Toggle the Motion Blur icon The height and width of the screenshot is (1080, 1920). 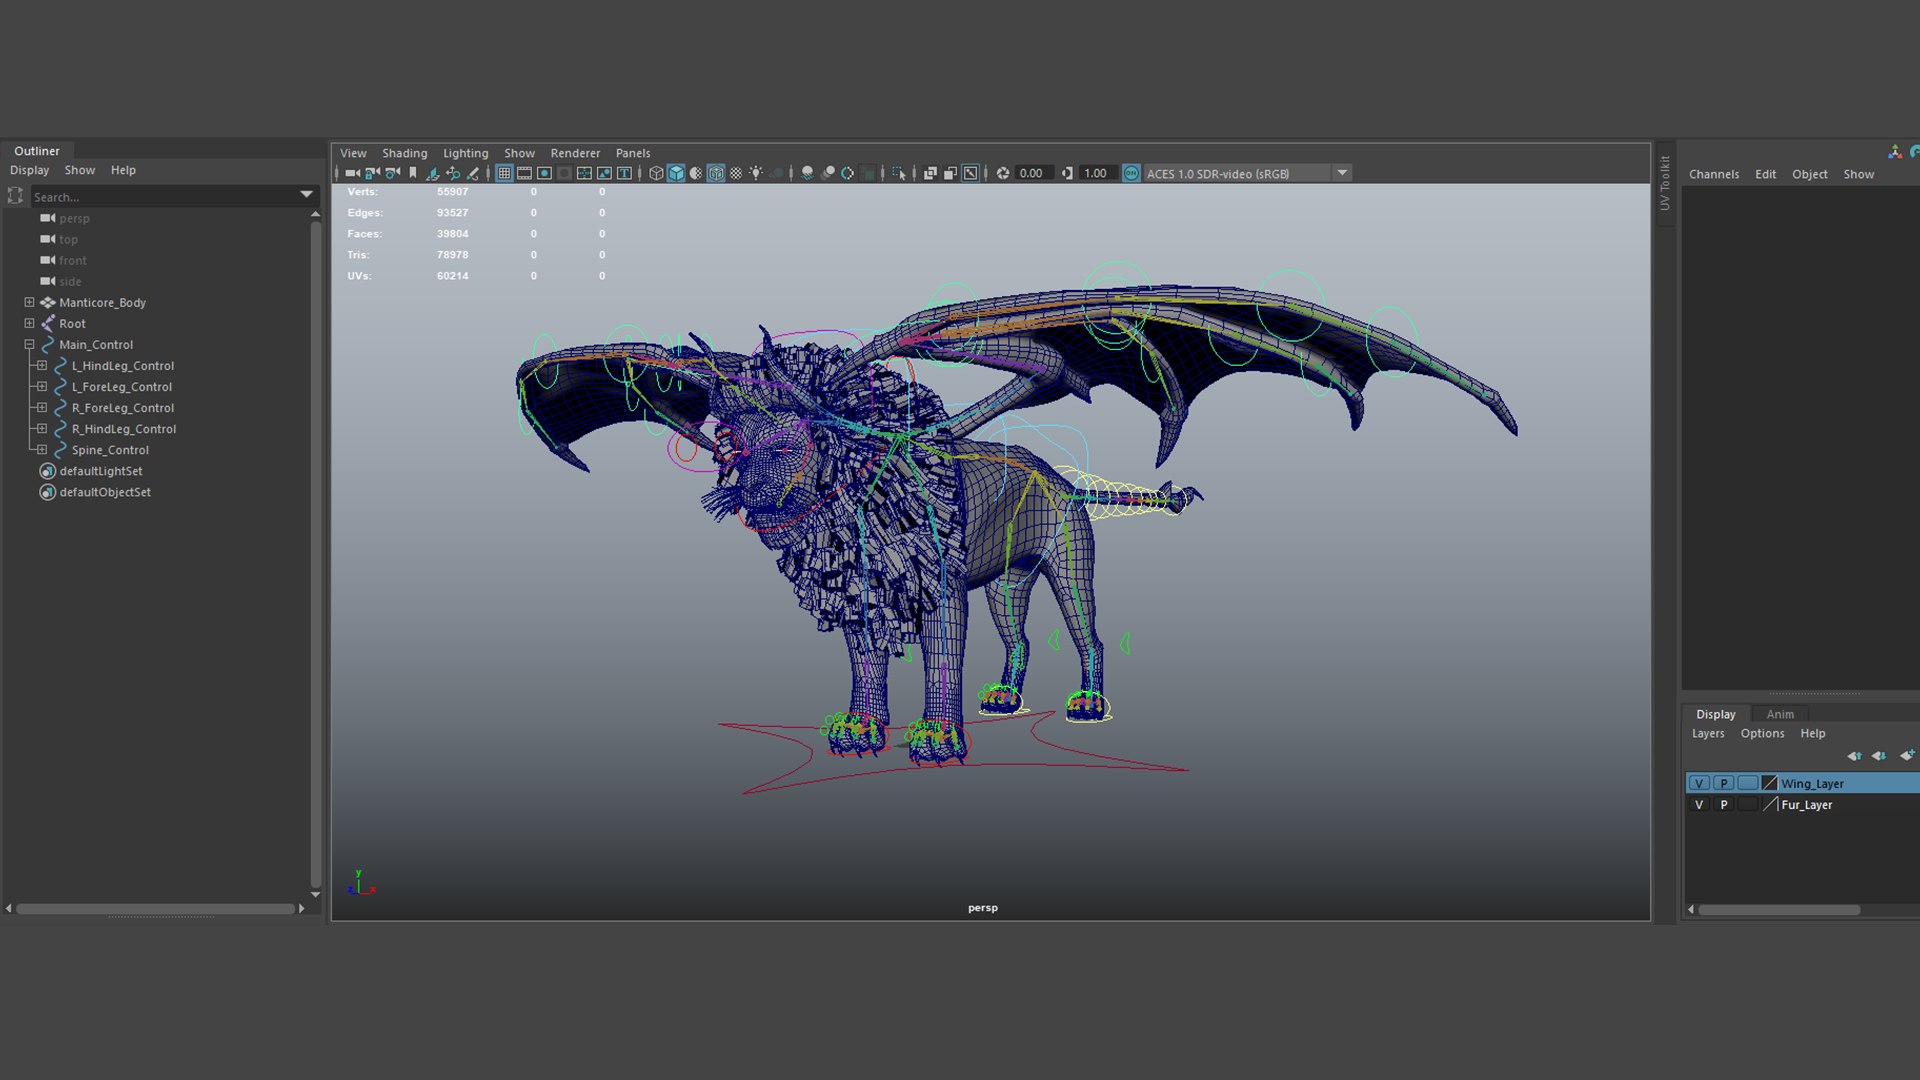coord(827,173)
